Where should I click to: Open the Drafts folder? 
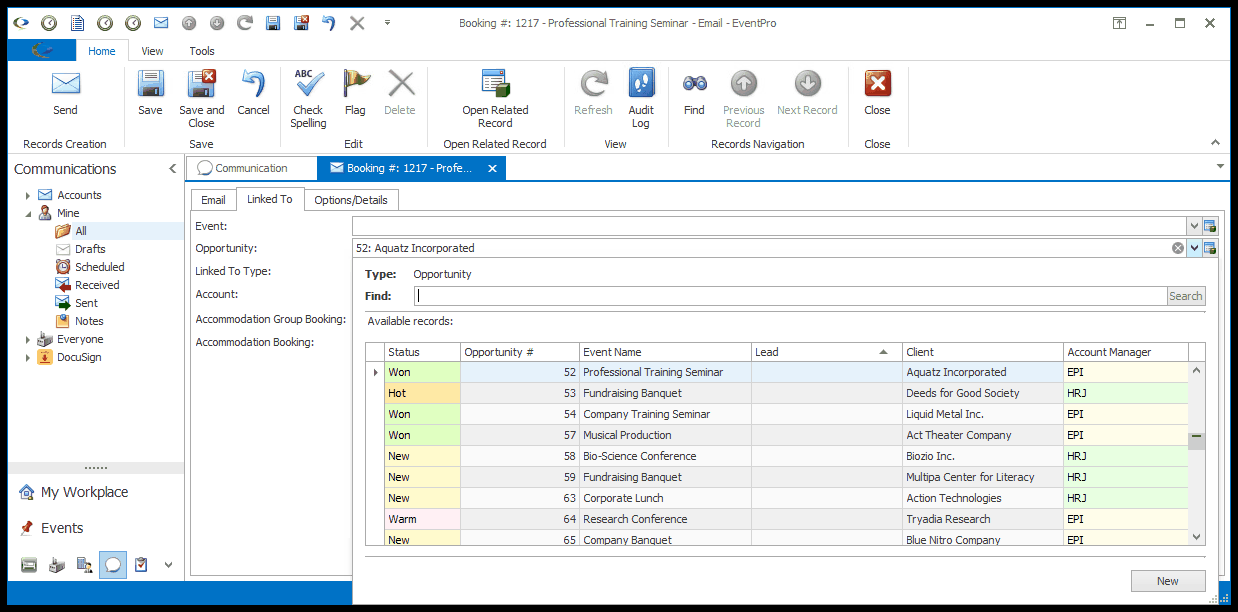point(90,249)
